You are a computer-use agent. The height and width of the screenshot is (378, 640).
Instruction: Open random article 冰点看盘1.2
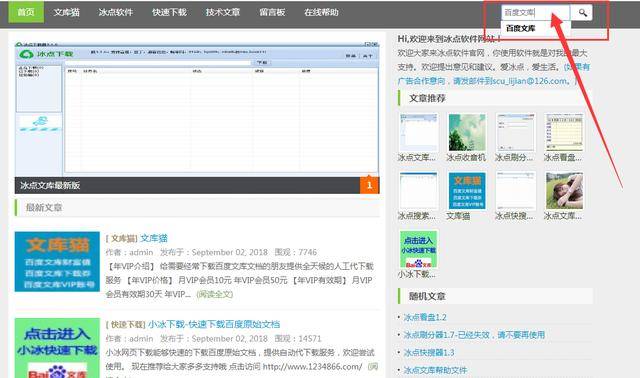[x=425, y=317]
